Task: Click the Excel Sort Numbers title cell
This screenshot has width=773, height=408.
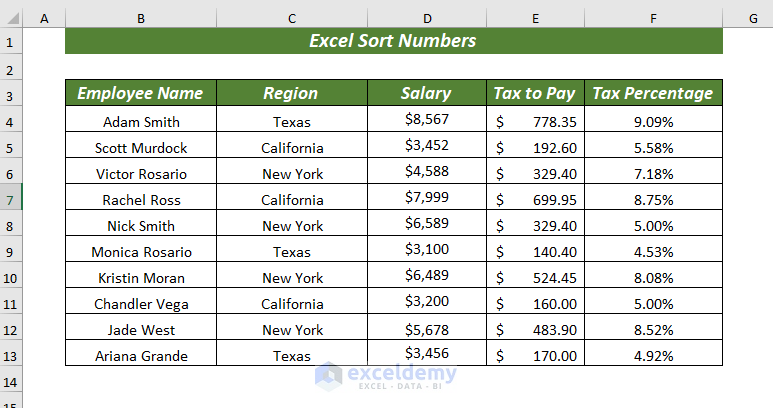Action: pyautogui.click(x=393, y=41)
